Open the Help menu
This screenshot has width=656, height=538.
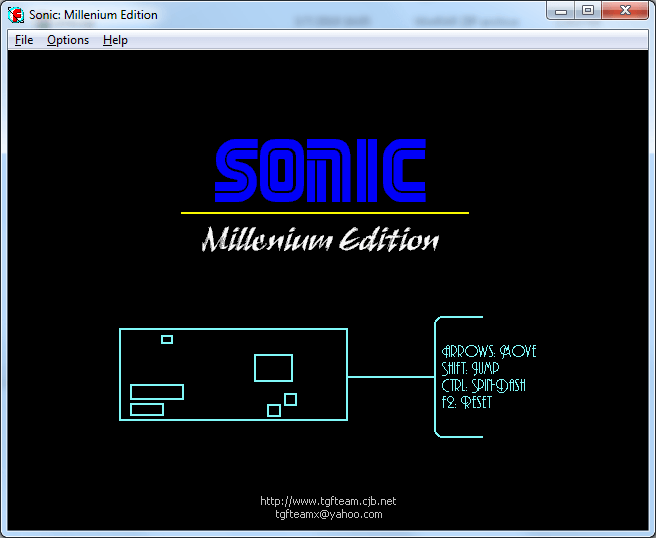115,40
